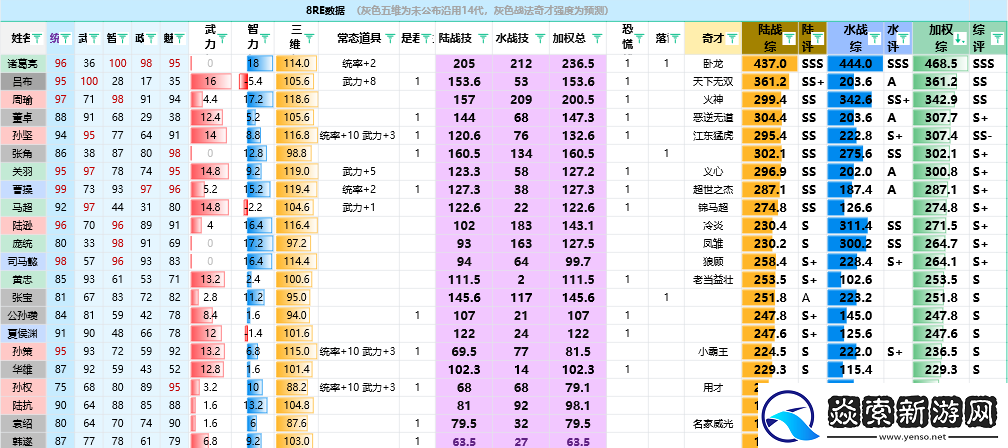Open the filter dropdown on the 是君 column

pos(426,39)
